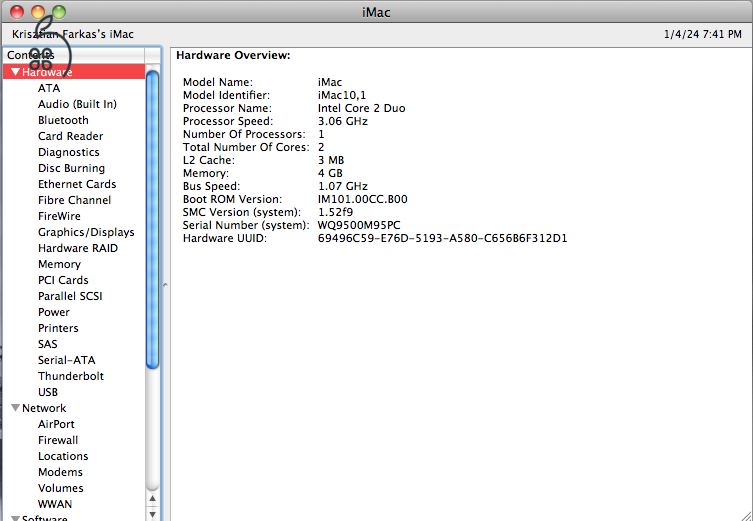Screen dimensions: 753x521
Task: Click the serial number WQ9500M95PC
Action: (x=359, y=225)
